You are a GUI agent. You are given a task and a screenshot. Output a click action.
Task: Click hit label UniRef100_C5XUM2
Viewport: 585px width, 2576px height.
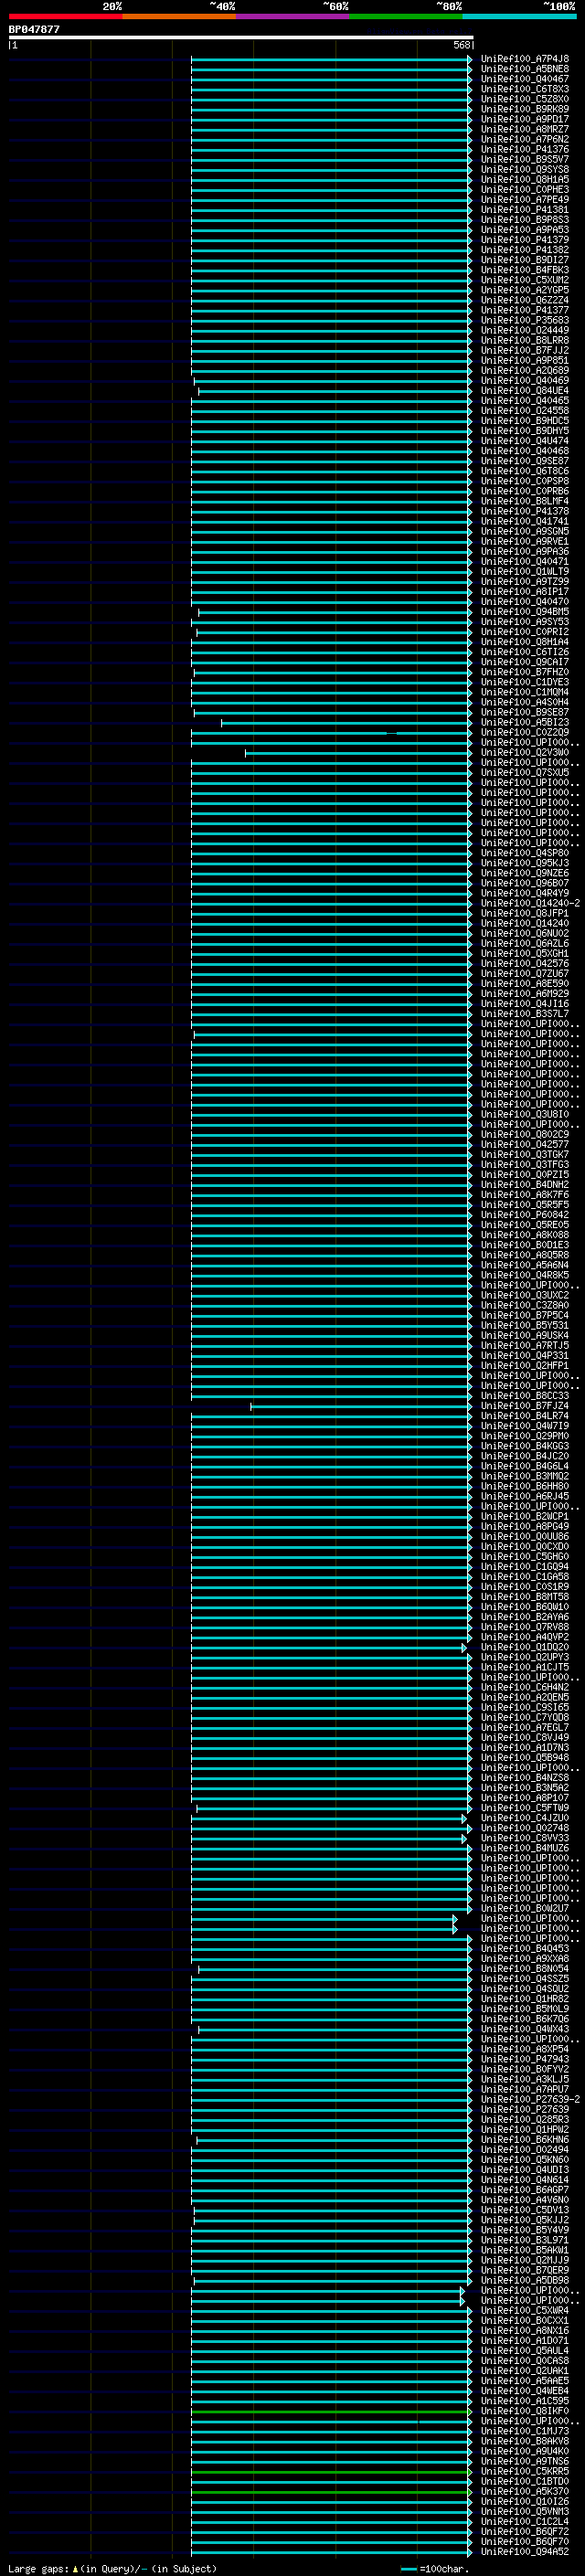524,280
